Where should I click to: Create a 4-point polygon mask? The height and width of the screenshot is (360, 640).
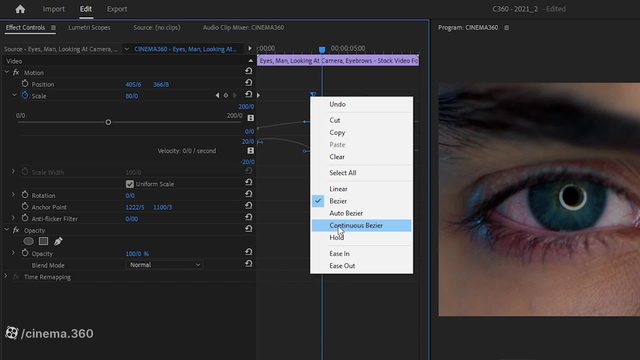[x=43, y=241]
